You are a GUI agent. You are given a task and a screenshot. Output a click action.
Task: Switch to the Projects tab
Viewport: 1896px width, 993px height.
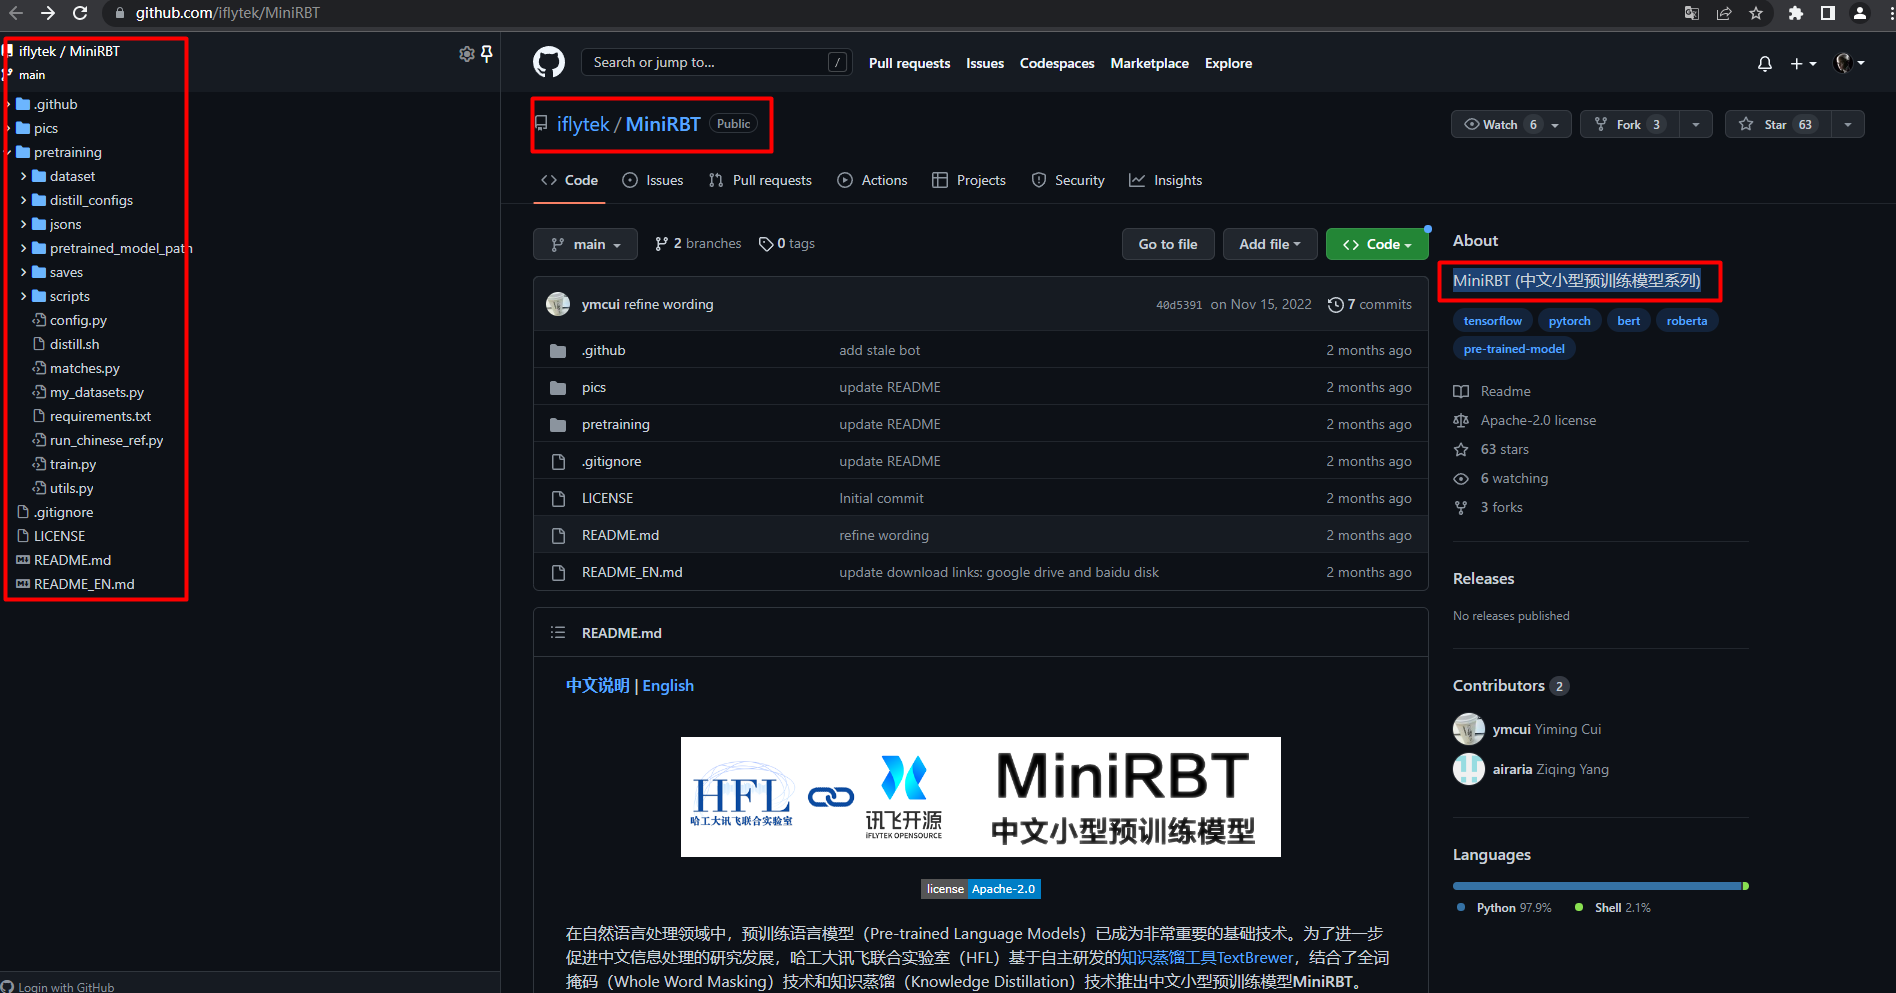tap(969, 180)
